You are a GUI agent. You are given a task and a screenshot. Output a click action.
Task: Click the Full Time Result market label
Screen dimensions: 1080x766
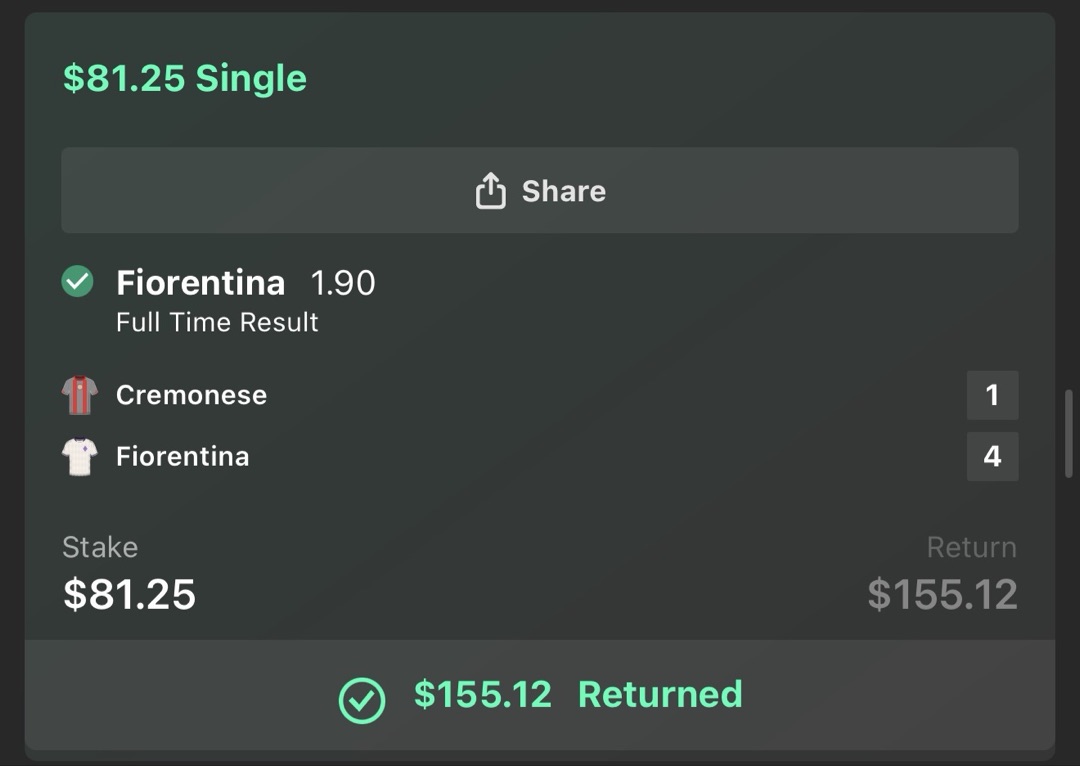[216, 322]
